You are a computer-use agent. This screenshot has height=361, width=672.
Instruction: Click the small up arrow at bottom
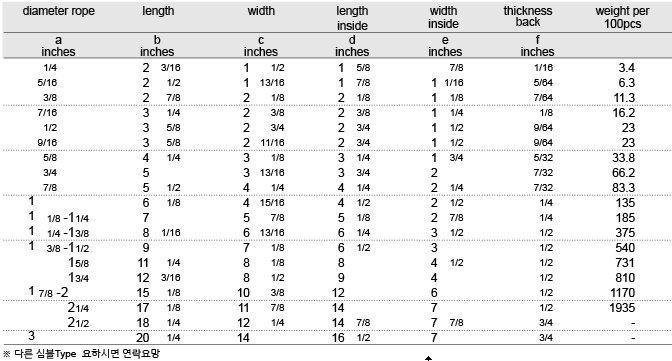[x=428, y=358]
